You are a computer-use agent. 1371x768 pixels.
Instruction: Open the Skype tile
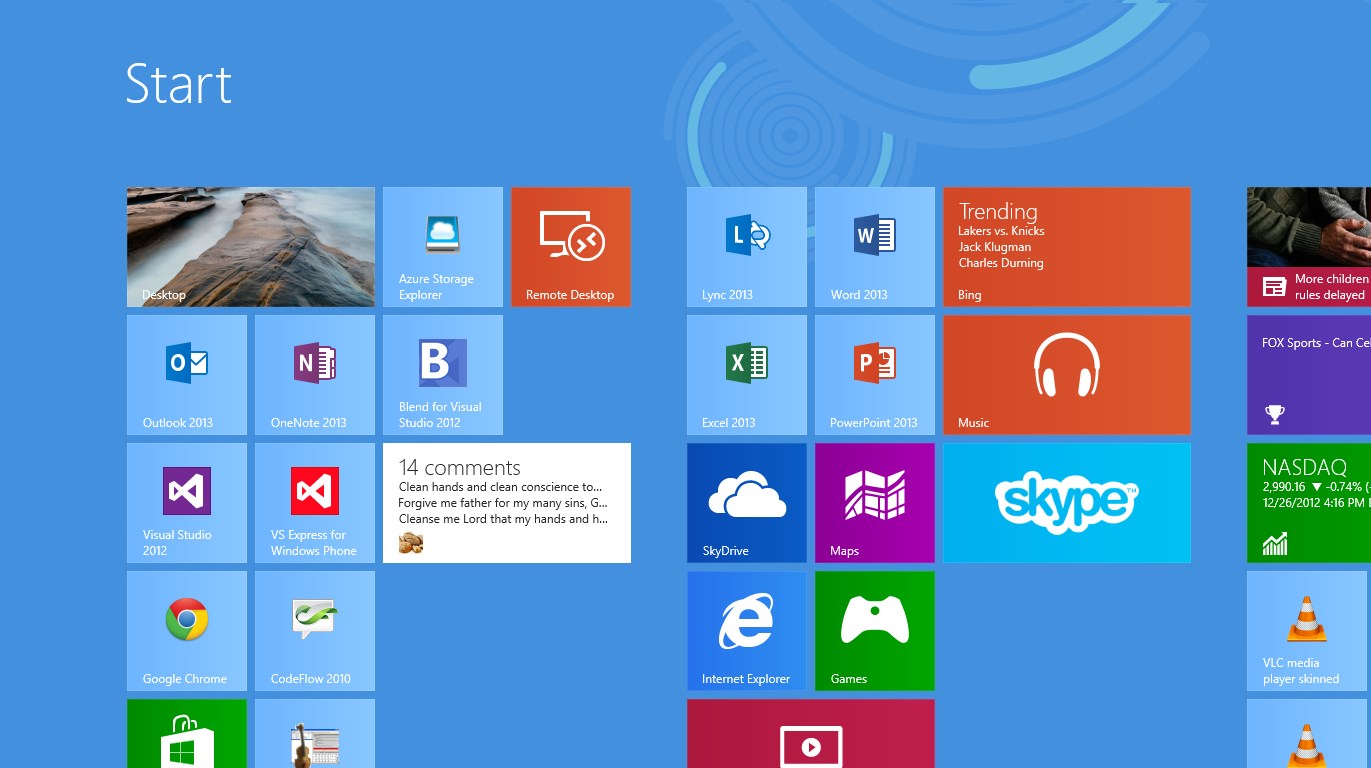tap(1067, 503)
